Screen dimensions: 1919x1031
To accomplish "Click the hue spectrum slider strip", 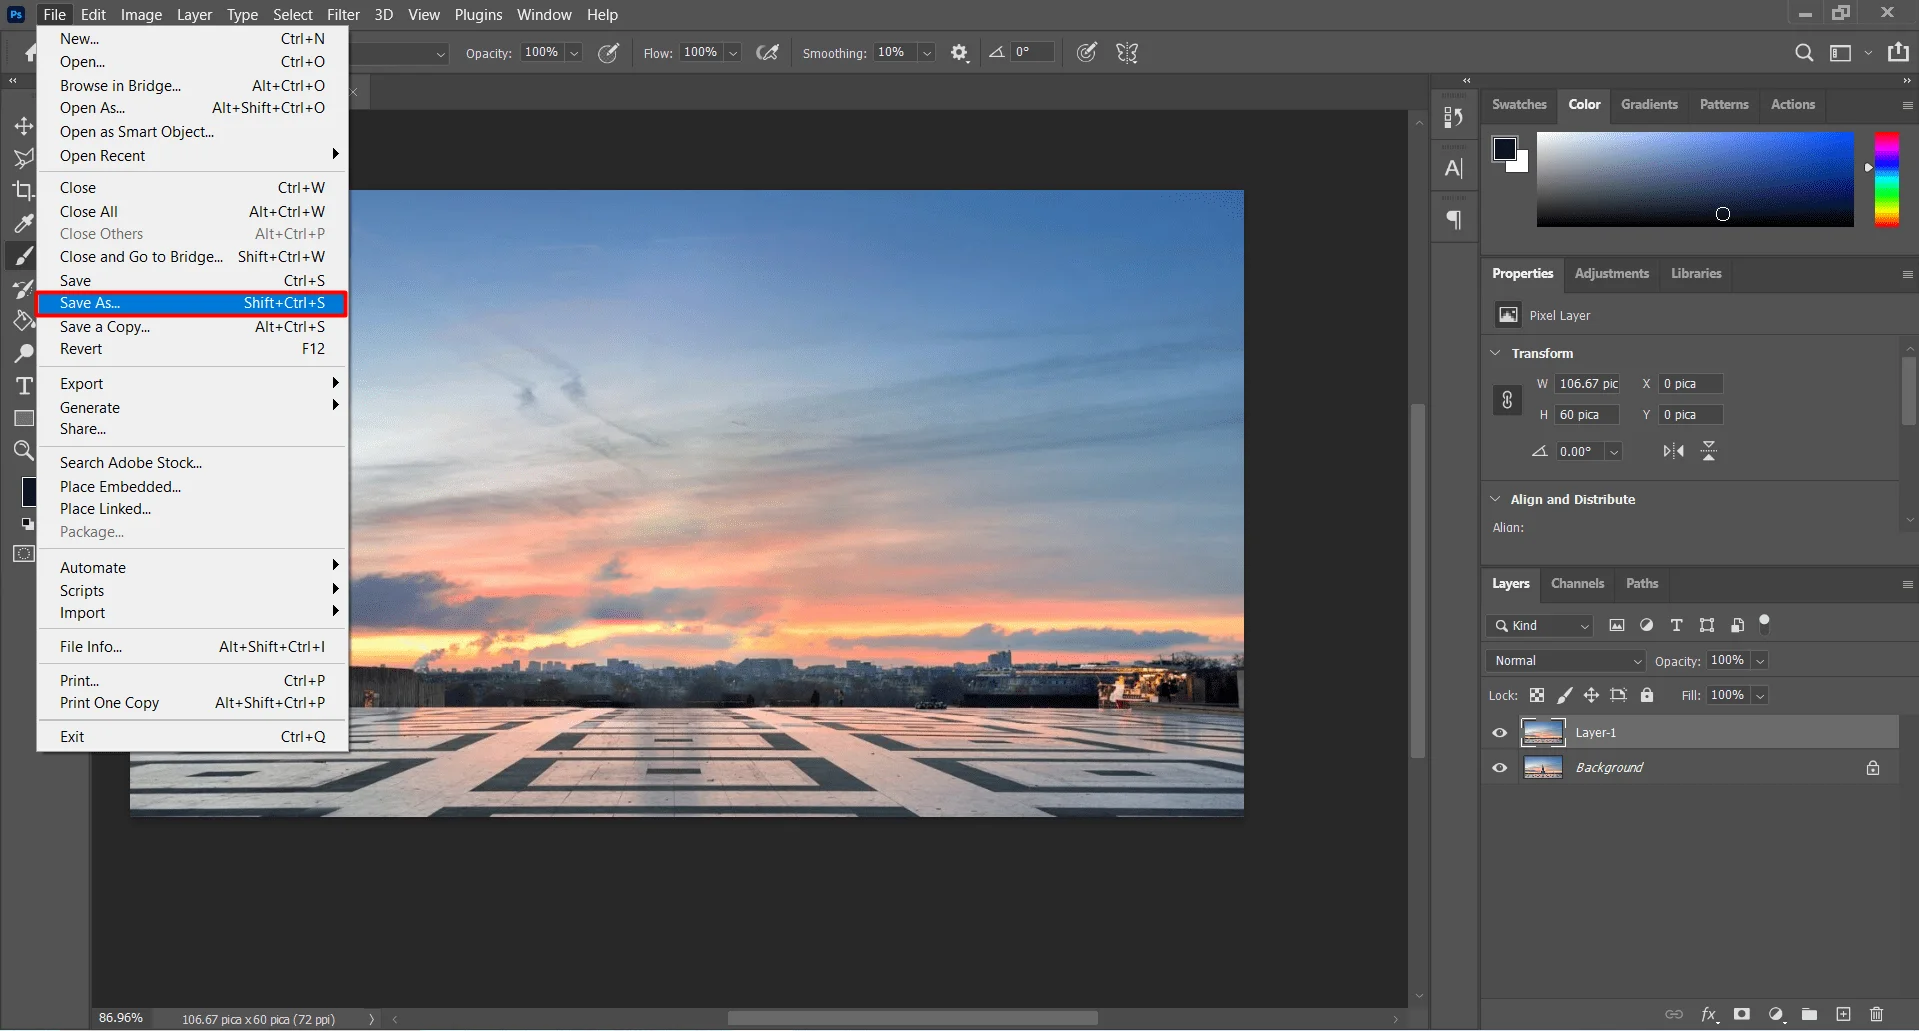I will coord(1886,179).
